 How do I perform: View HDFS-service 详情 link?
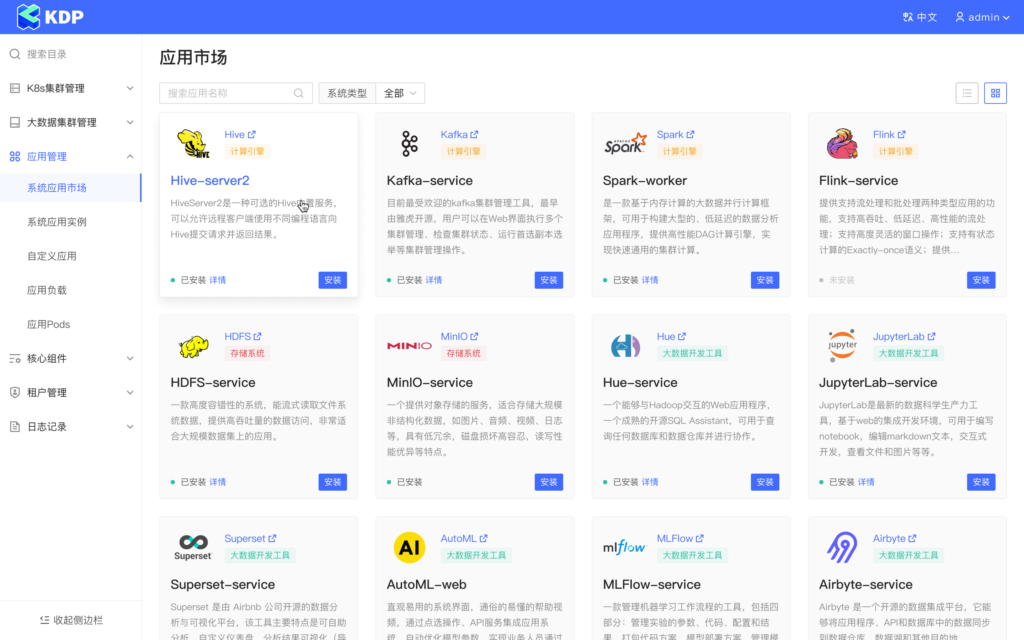[217, 482]
